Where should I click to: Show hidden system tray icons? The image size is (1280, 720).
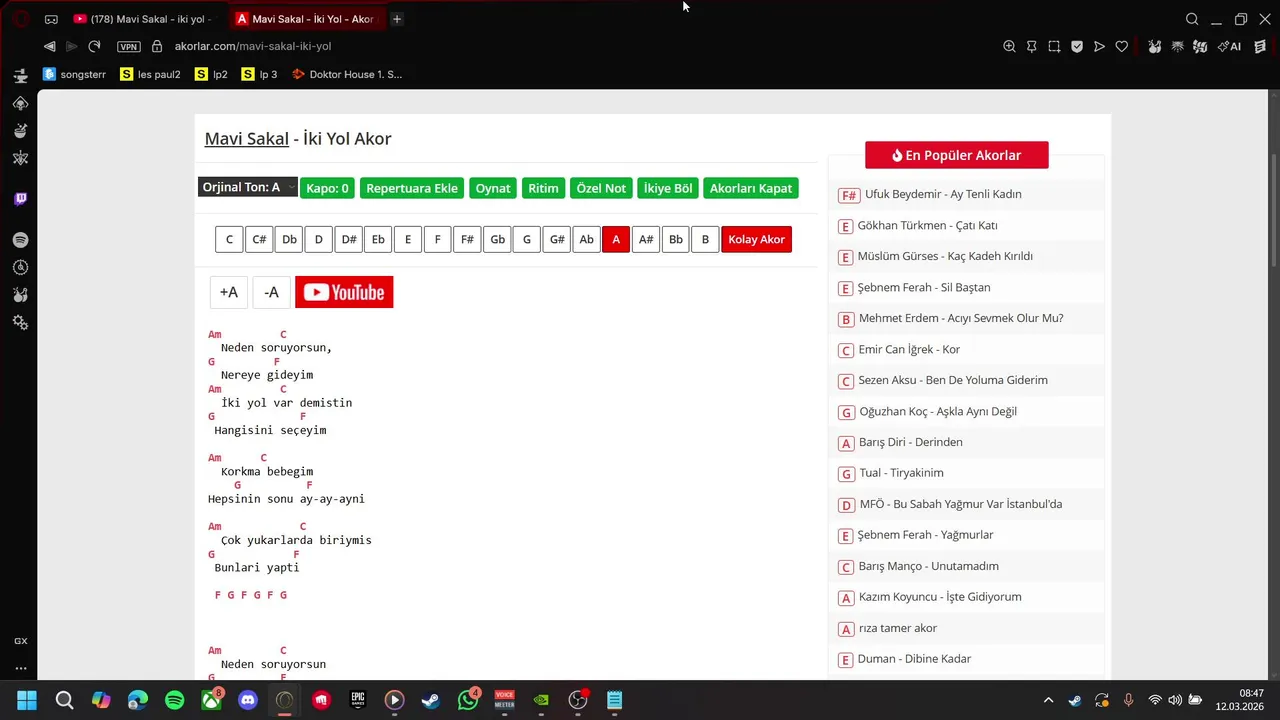pos(1048,700)
